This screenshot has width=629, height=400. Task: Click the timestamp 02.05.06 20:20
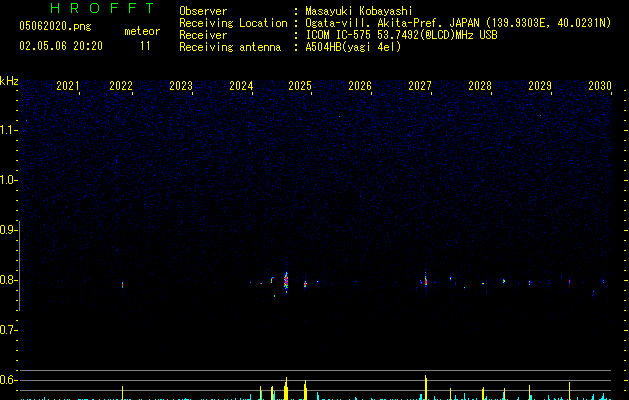(61, 46)
